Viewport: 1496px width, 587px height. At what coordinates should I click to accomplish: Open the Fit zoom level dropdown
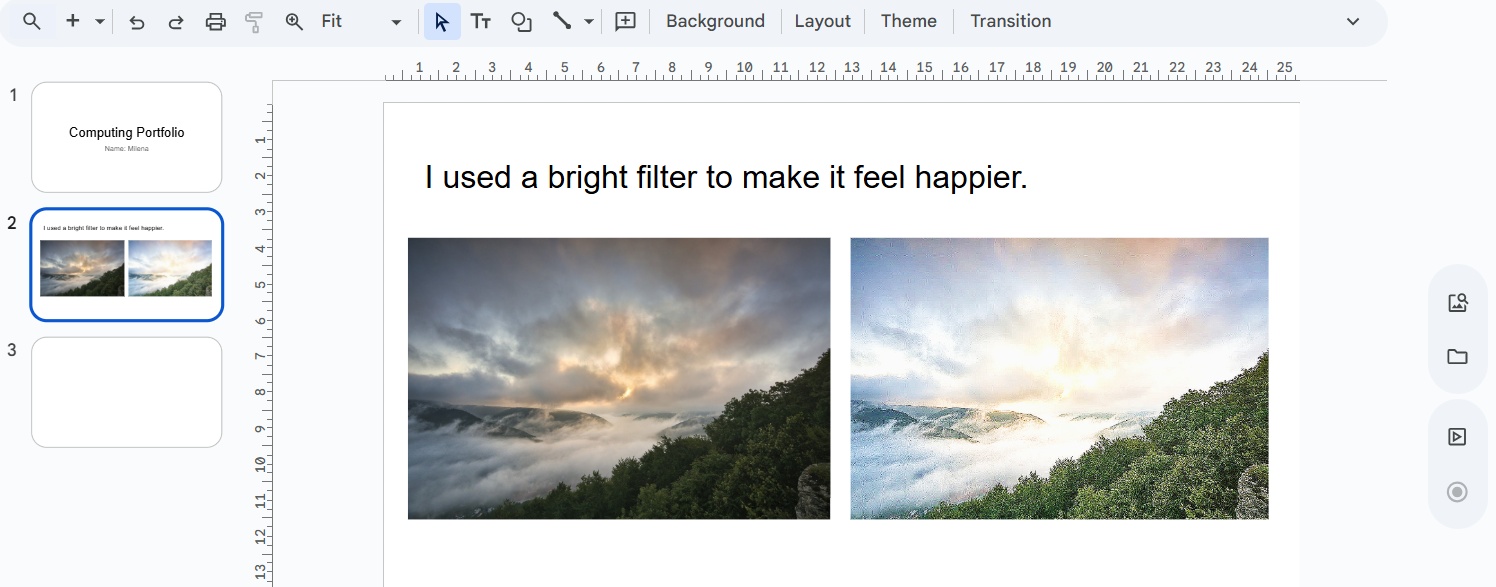tap(396, 22)
